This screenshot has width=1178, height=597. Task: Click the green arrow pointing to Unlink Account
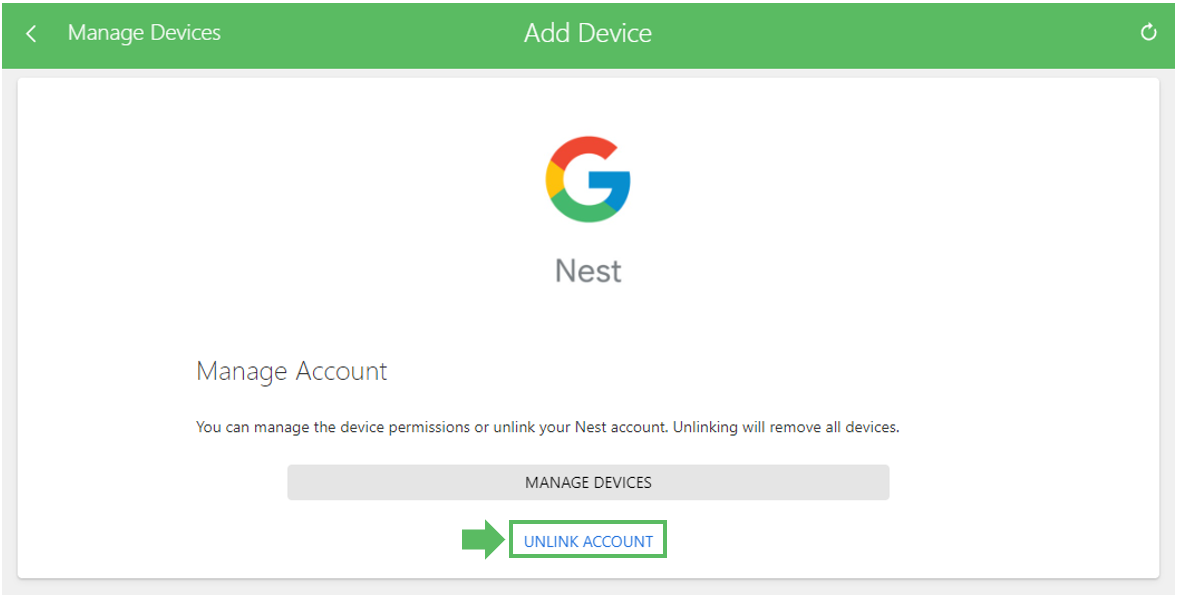point(483,539)
